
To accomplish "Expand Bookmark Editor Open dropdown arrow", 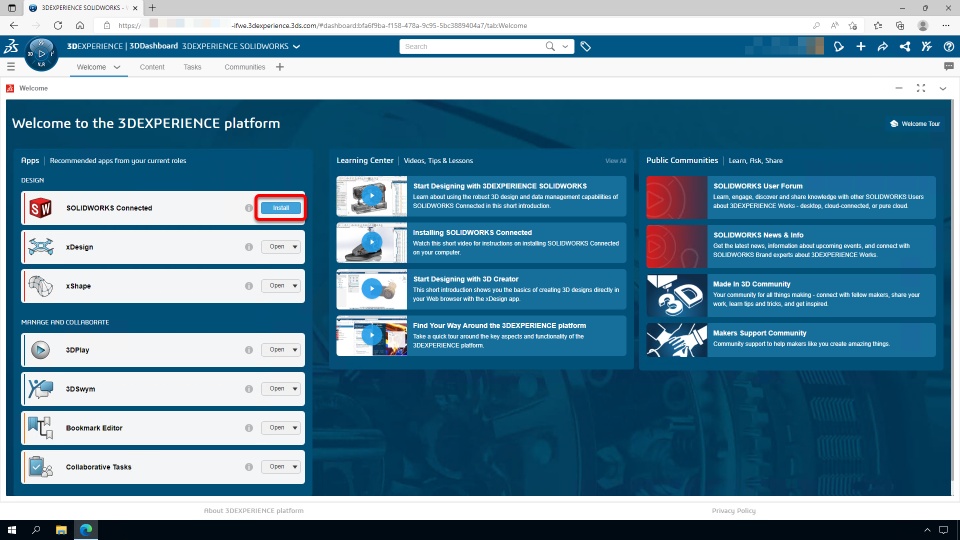I will 294,428.
